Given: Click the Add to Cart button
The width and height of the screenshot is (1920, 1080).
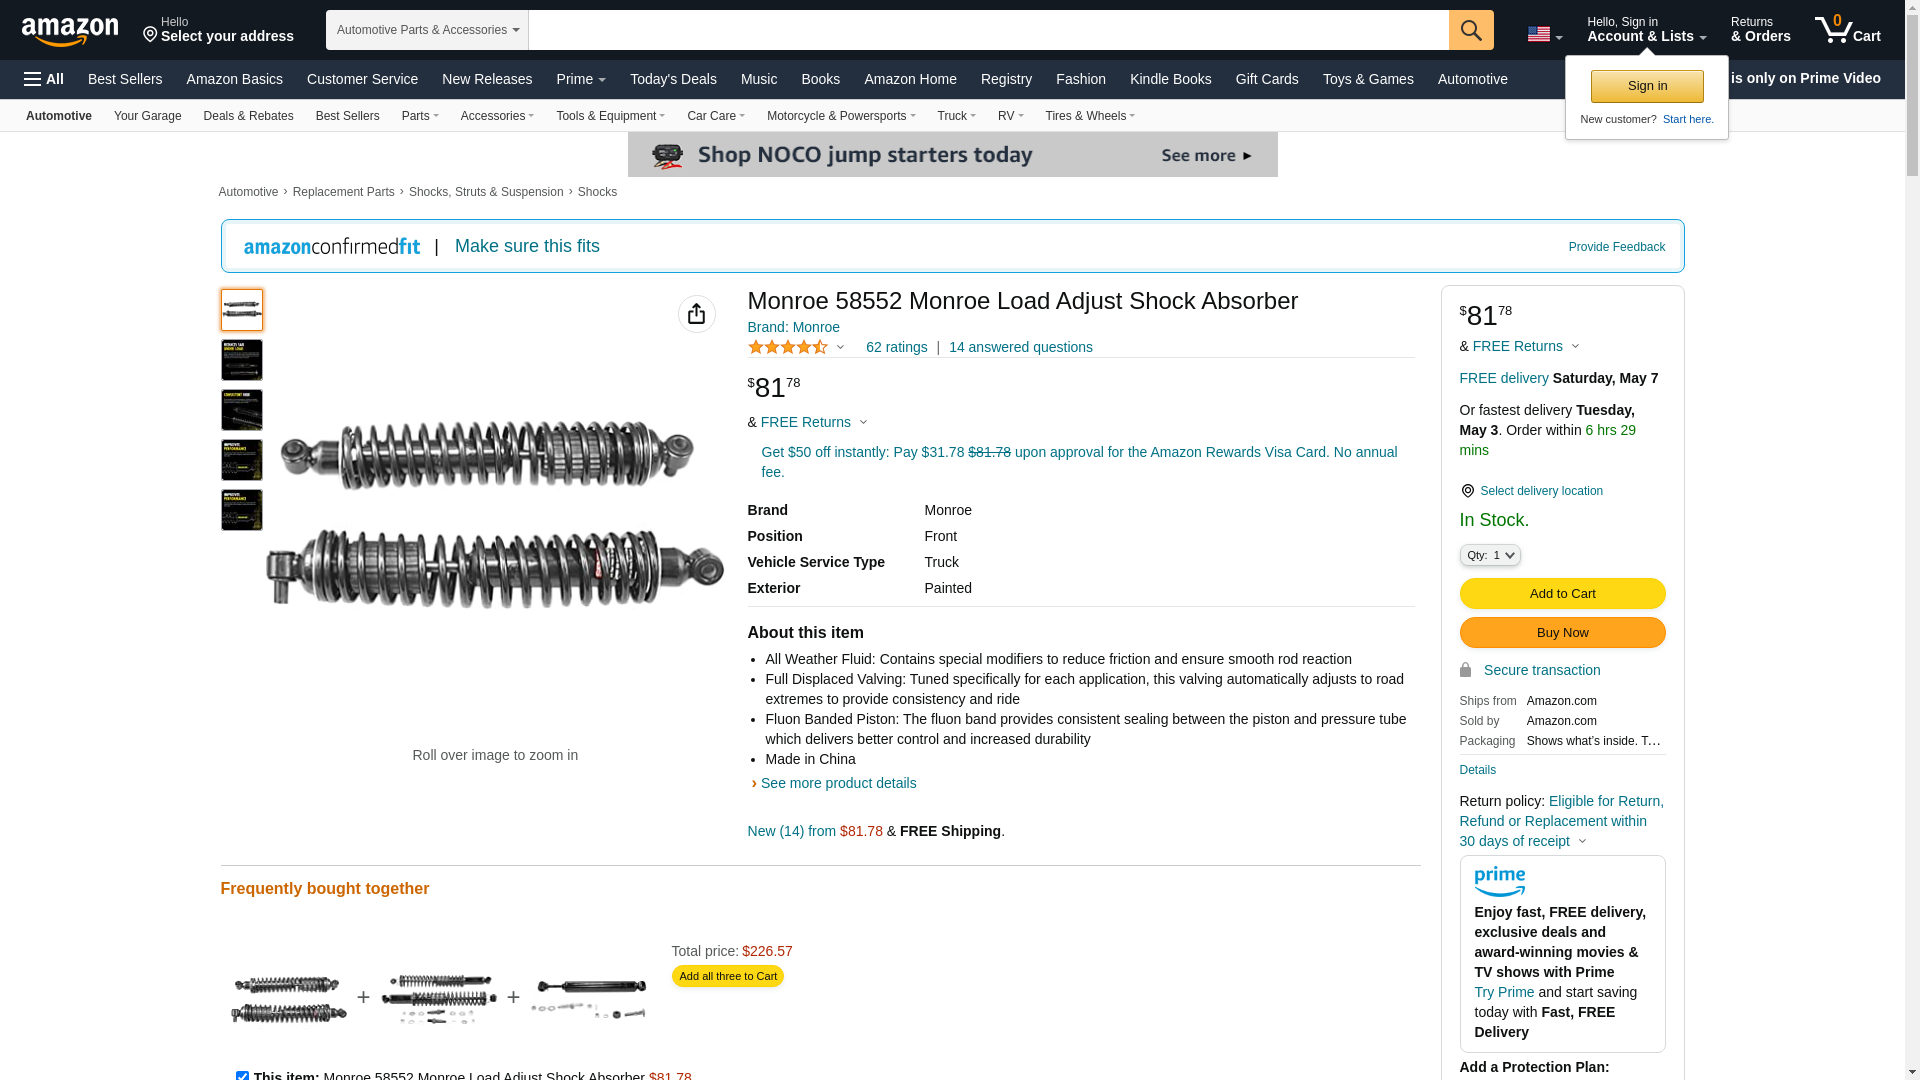Looking at the screenshot, I should [1561, 593].
